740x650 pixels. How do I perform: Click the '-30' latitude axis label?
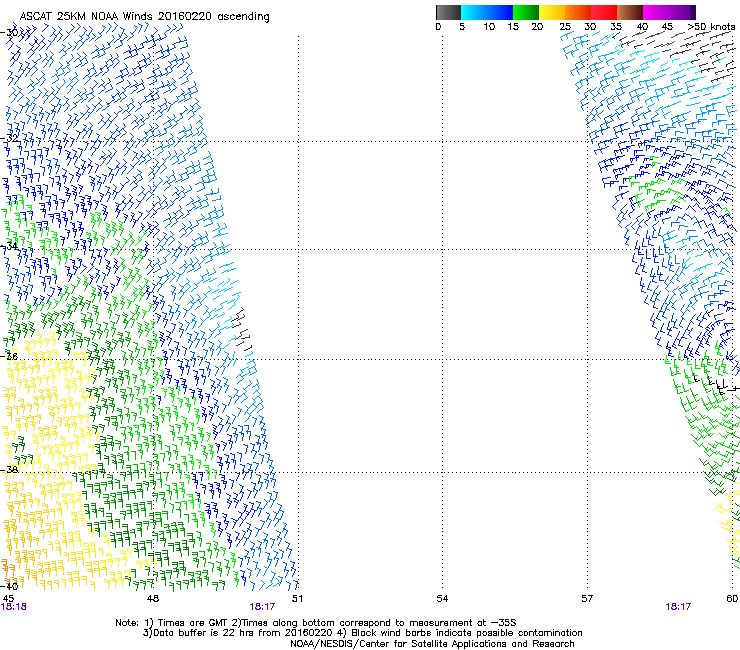9,33
